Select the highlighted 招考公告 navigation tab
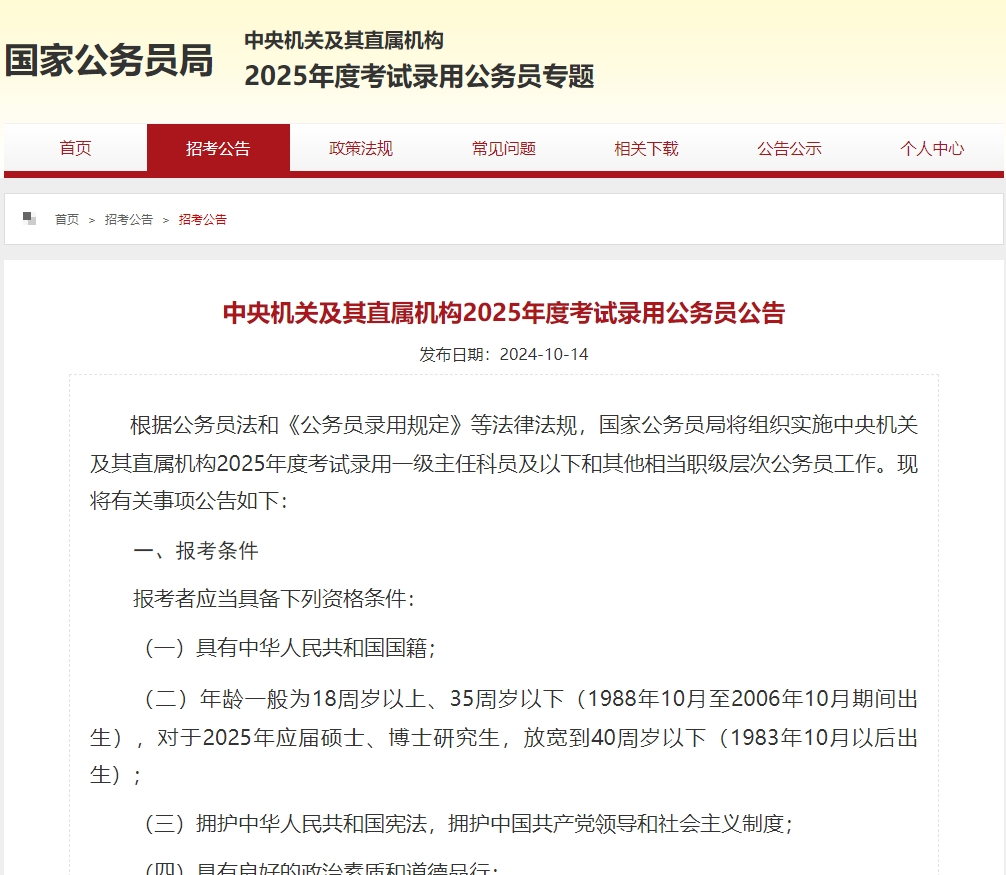This screenshot has height=875, width=1006. coord(218,147)
